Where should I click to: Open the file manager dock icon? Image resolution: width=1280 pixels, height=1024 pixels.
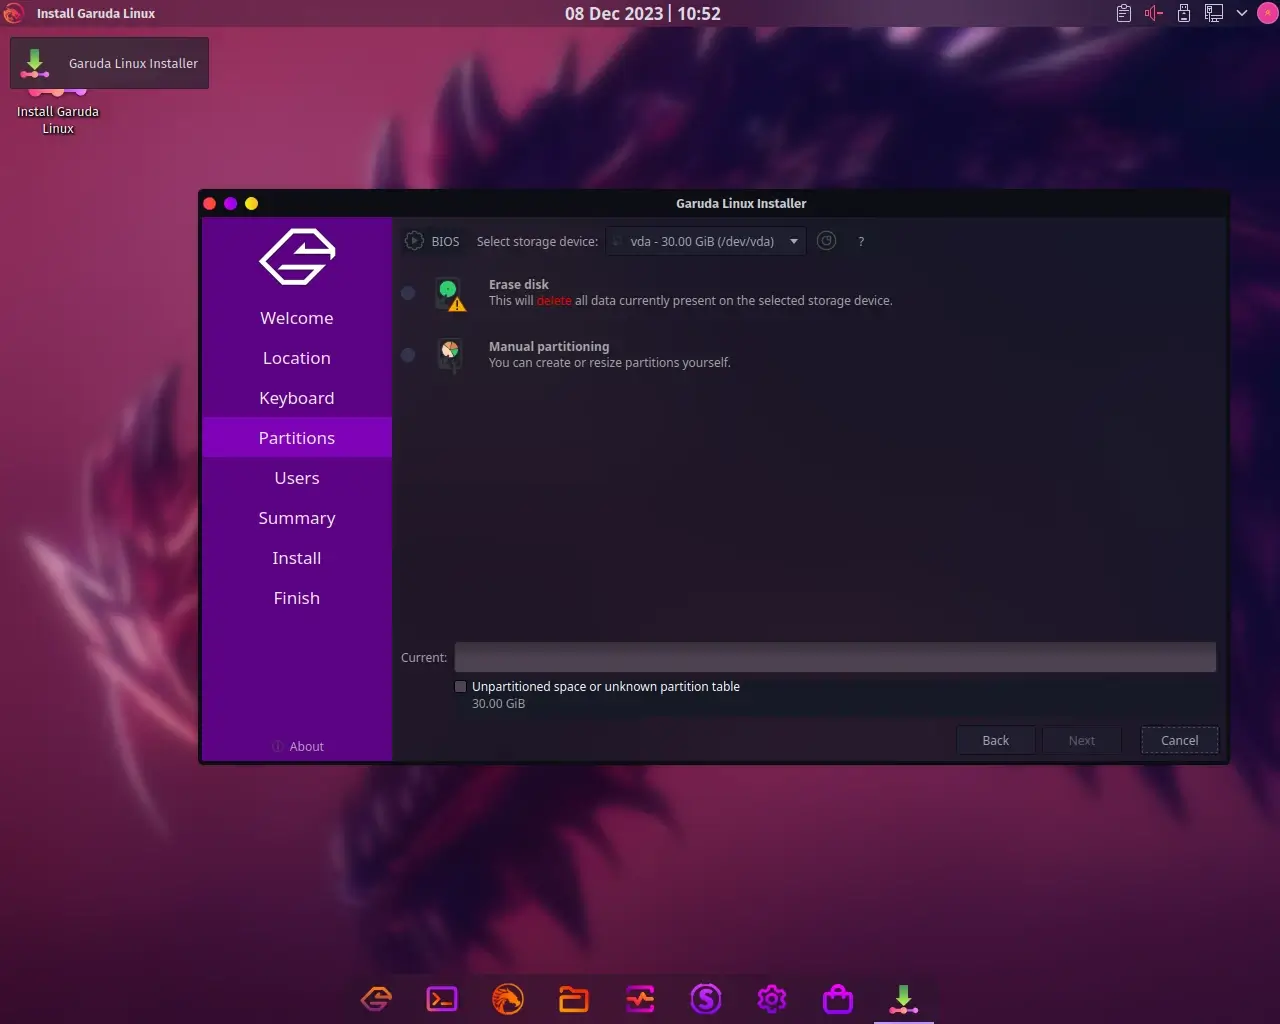[574, 998]
